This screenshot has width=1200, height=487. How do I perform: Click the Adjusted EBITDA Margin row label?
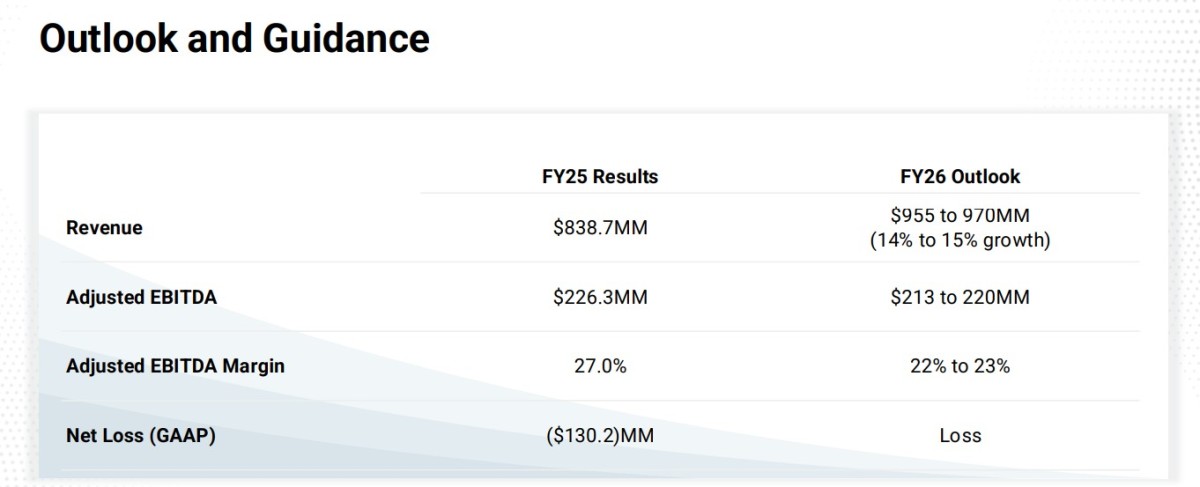click(175, 366)
